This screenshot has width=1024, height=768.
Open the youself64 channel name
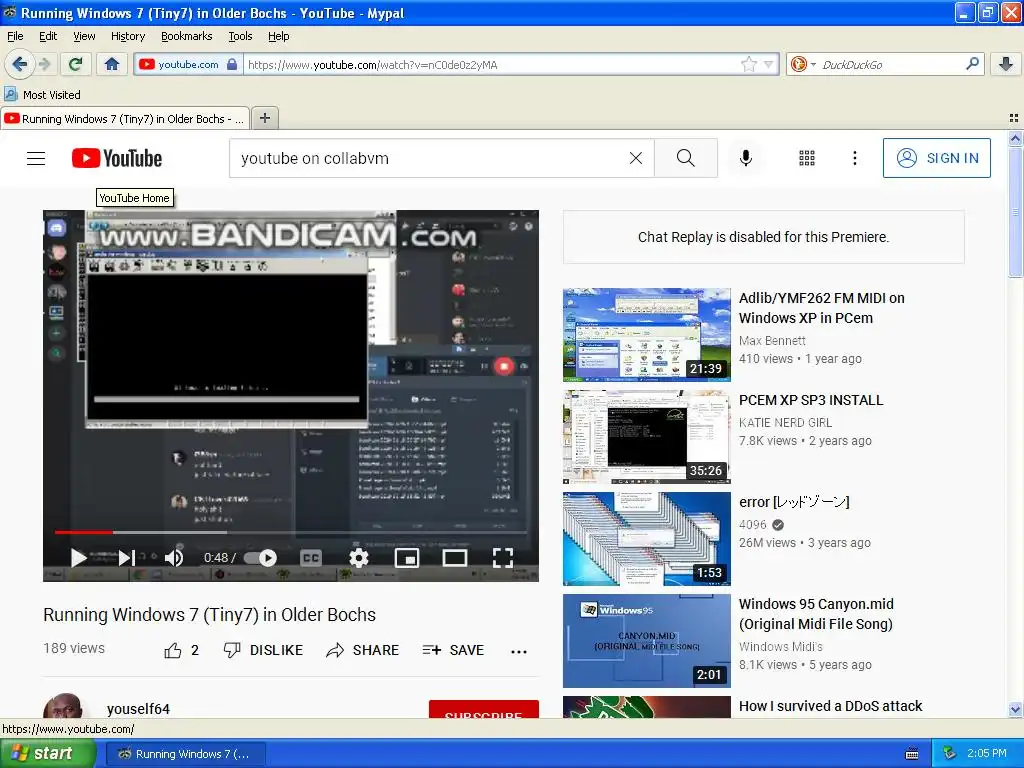138,709
